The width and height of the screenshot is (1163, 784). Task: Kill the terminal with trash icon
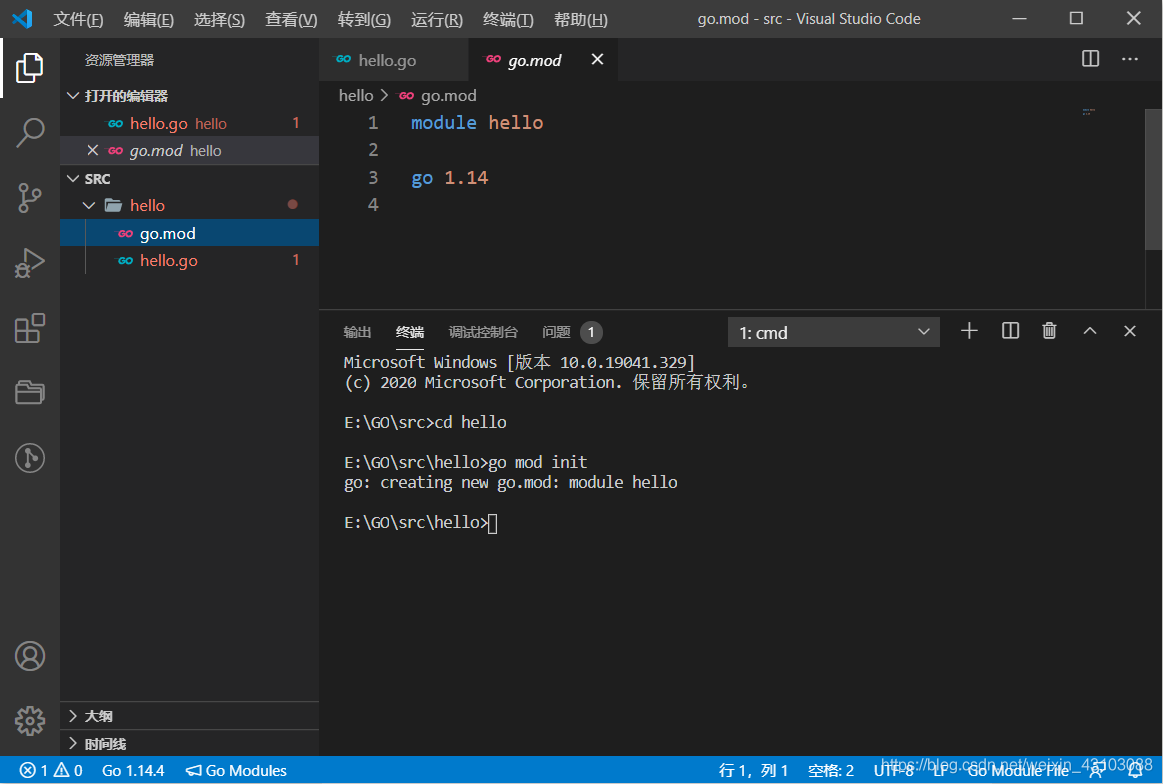coord(1049,331)
